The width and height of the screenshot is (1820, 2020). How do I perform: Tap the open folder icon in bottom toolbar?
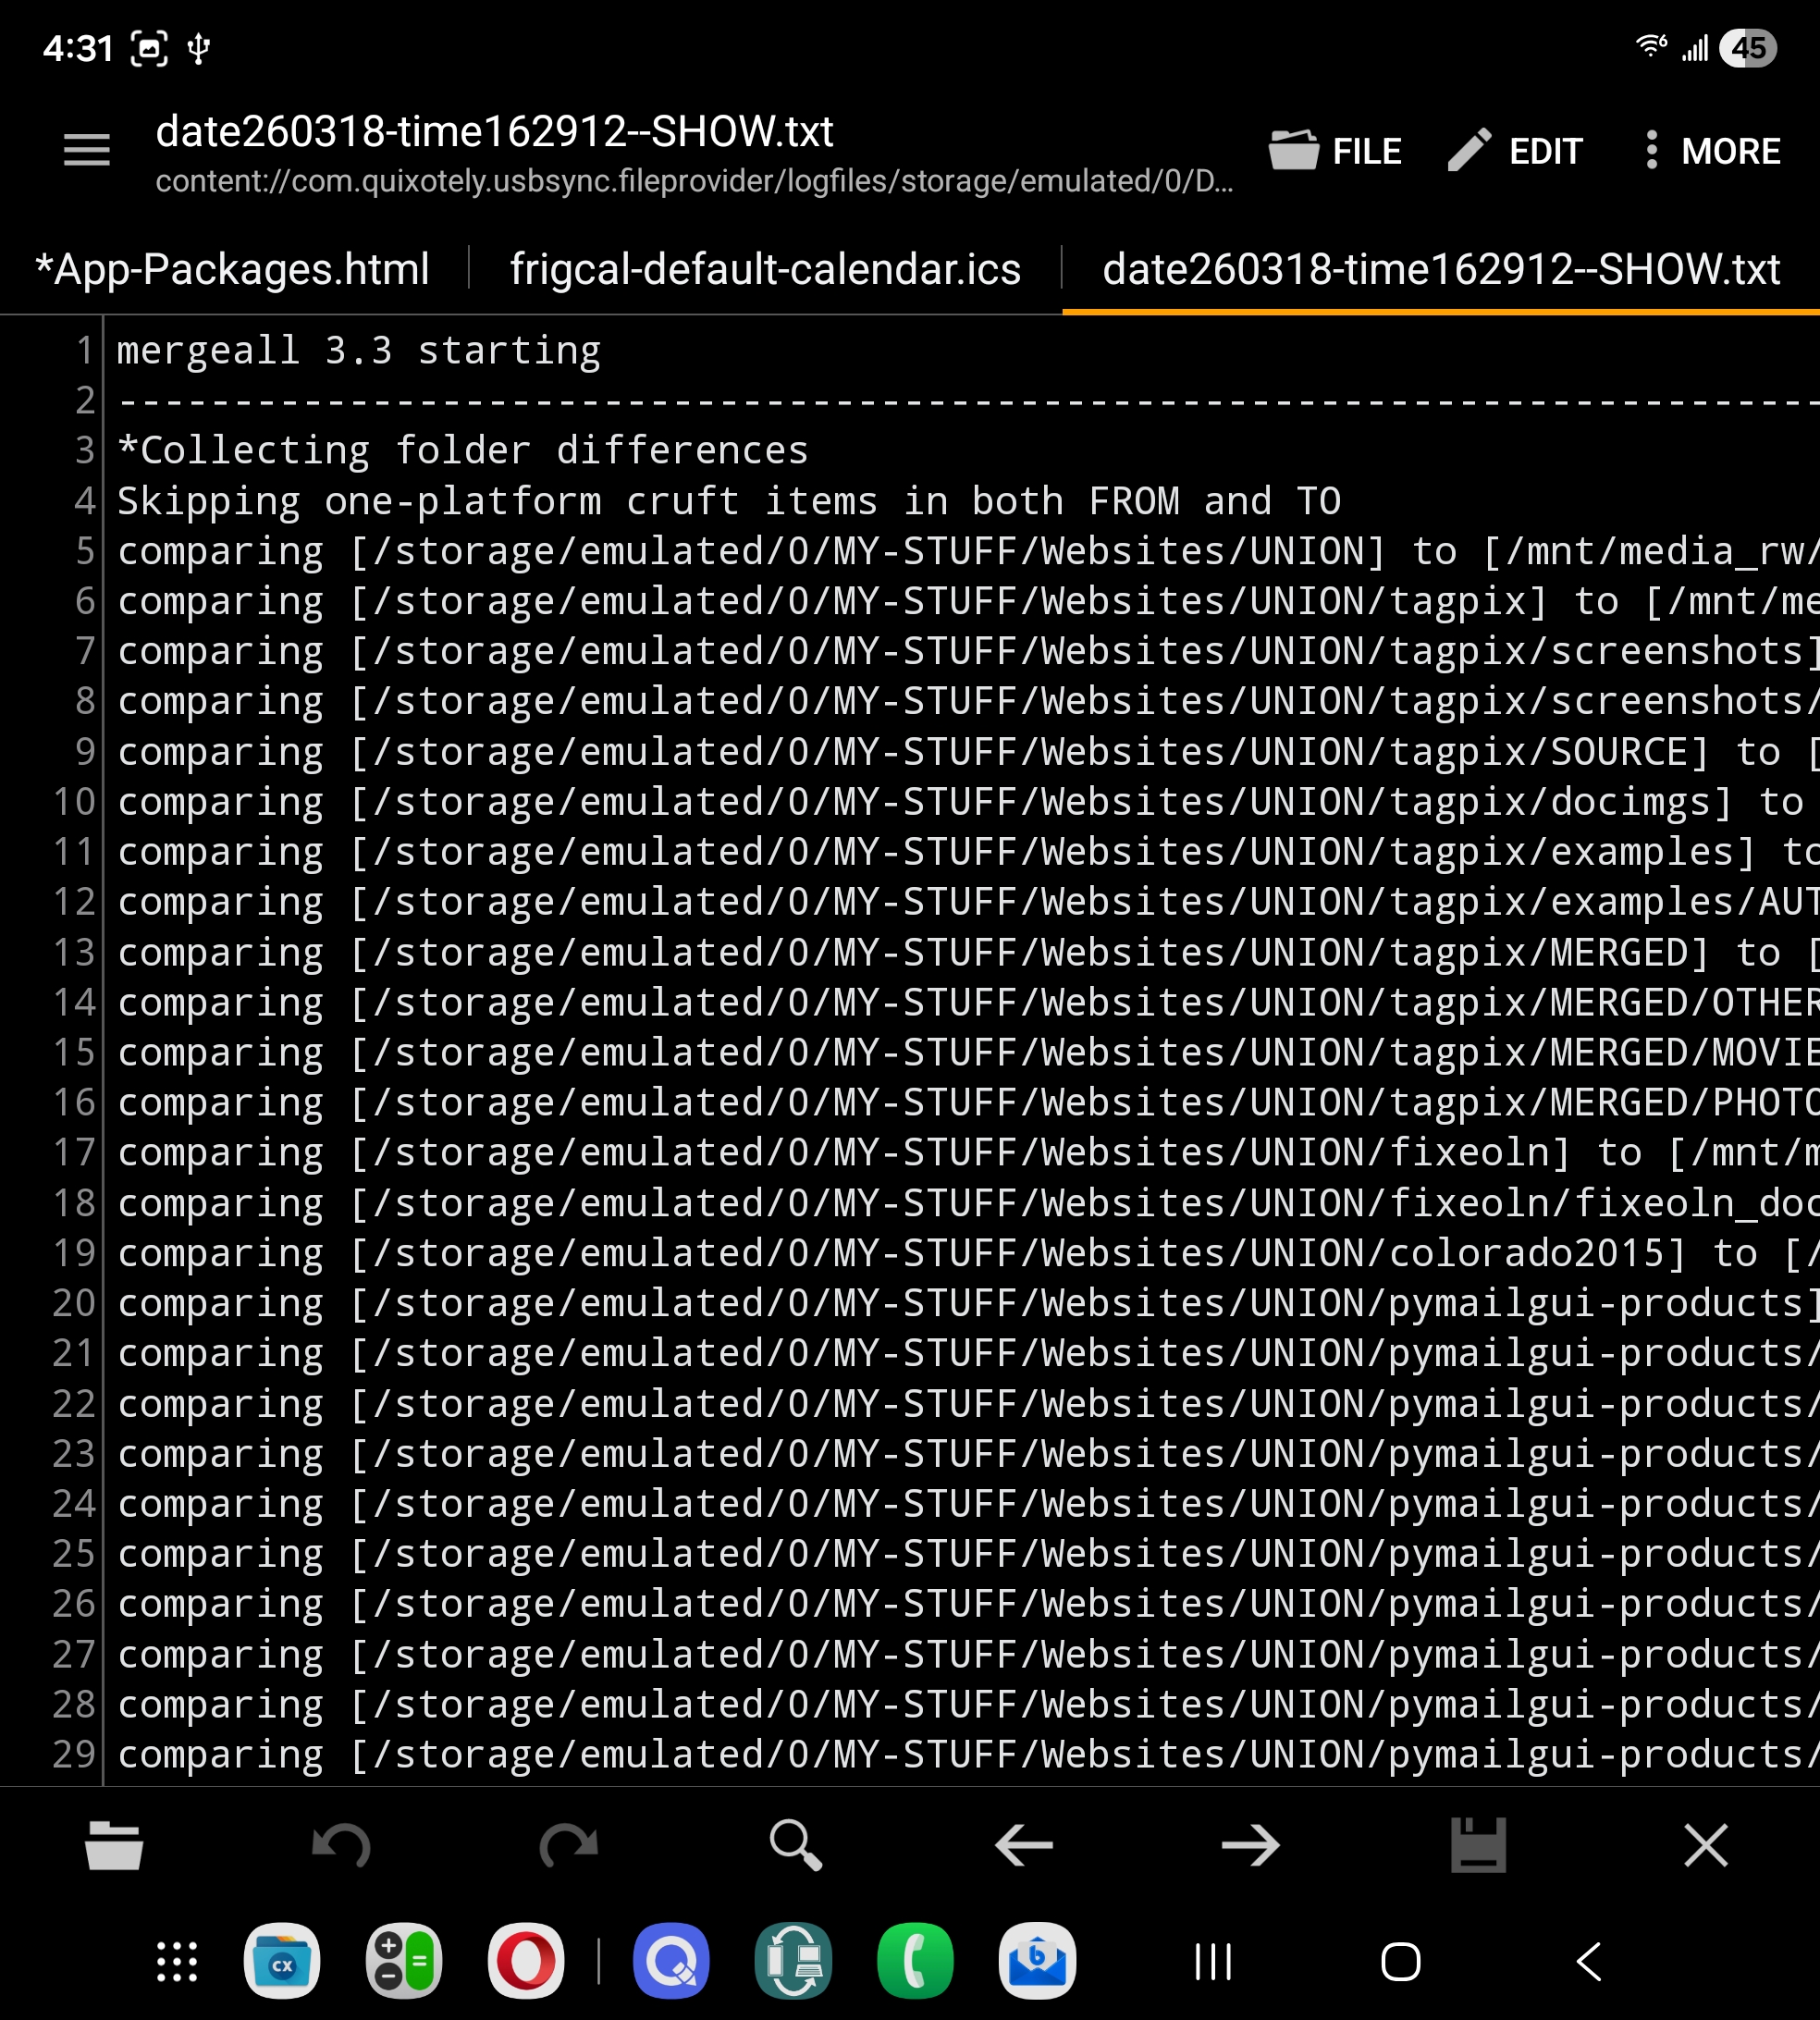point(114,1845)
